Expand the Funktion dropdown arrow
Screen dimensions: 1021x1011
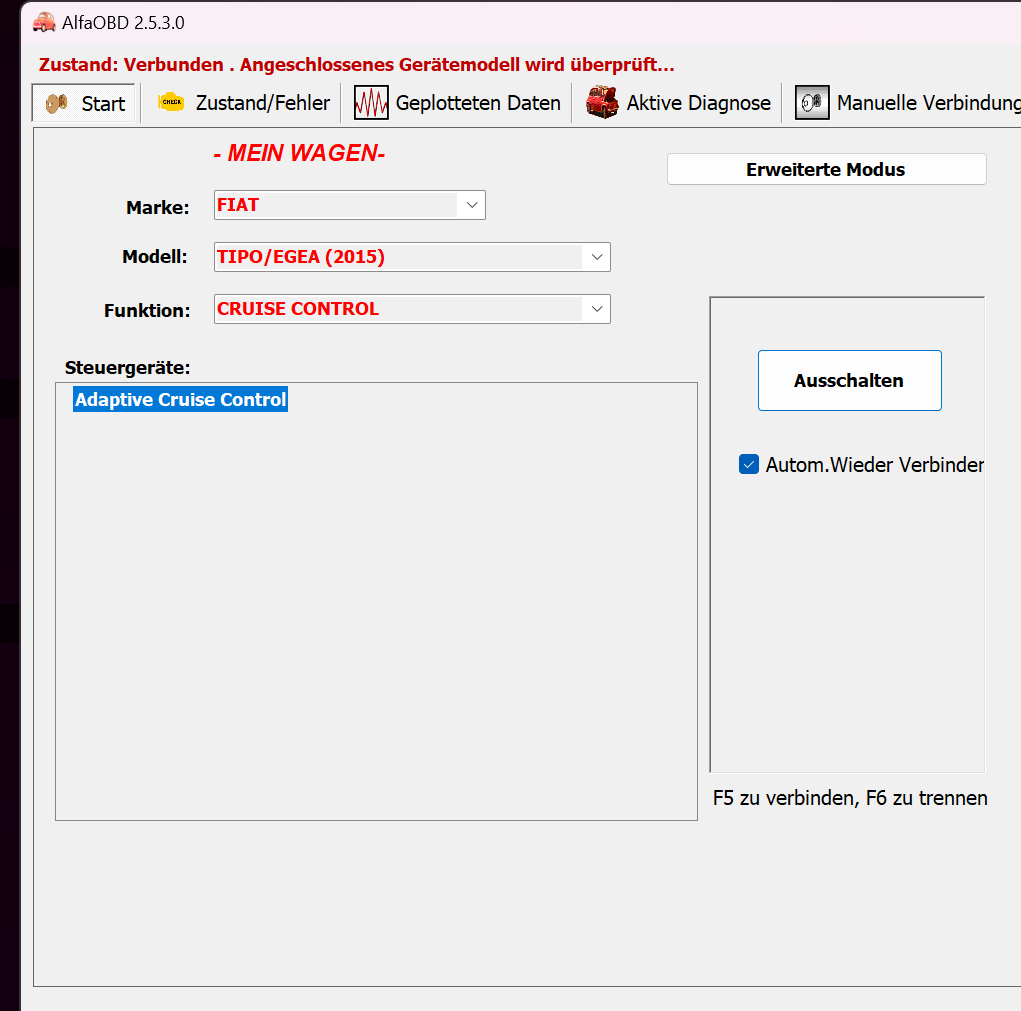596,309
